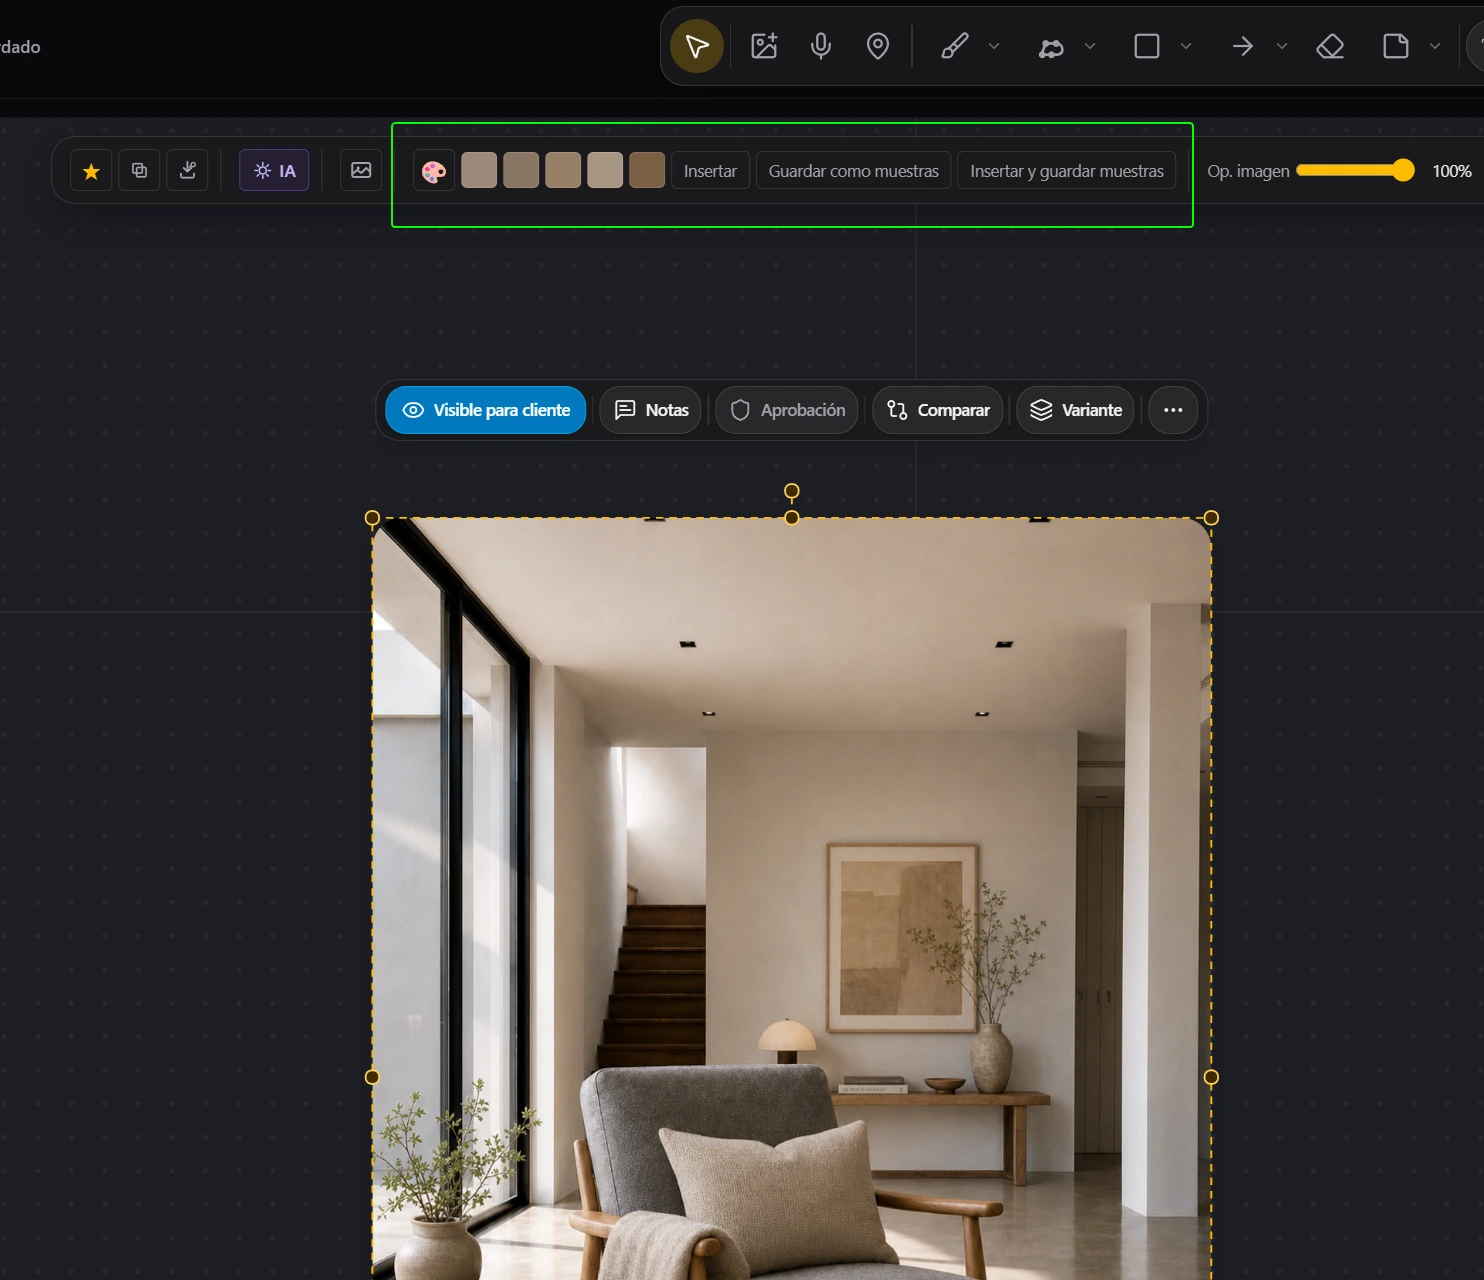Click the Guardar como muestras button

[854, 171]
